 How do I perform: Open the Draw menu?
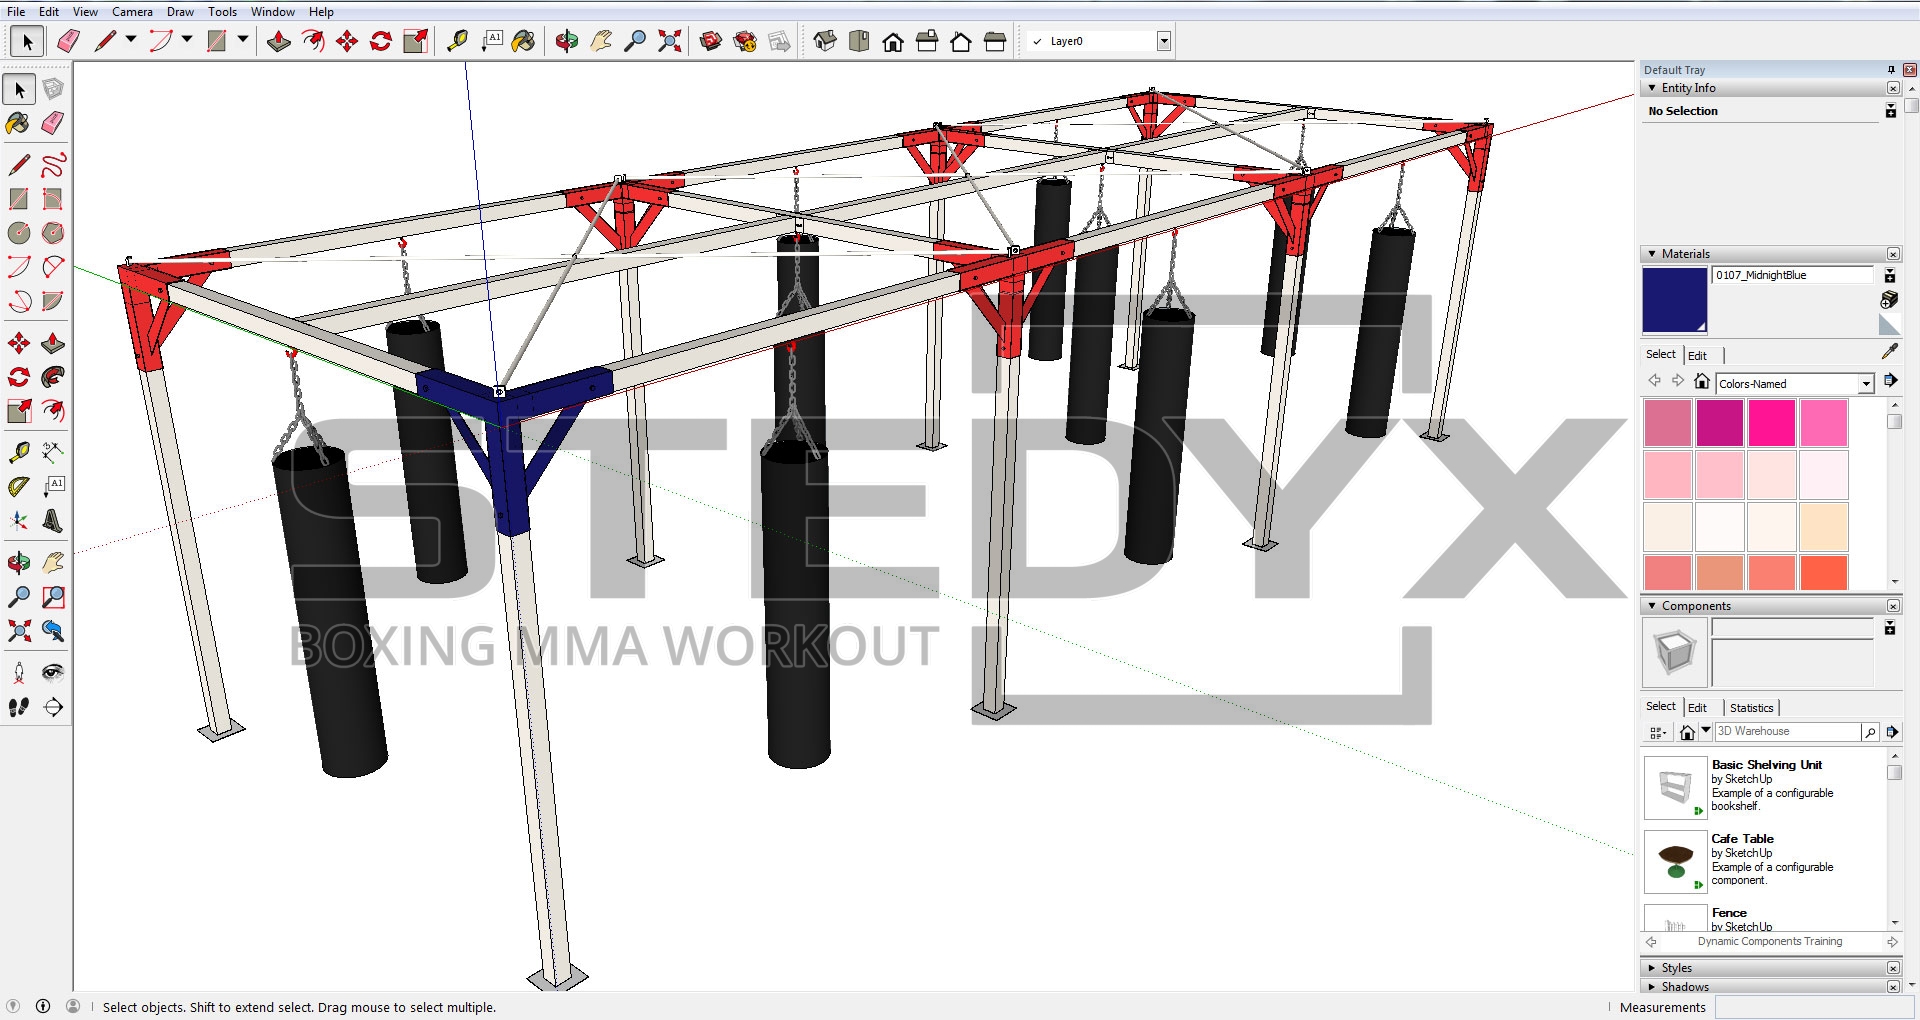click(180, 12)
